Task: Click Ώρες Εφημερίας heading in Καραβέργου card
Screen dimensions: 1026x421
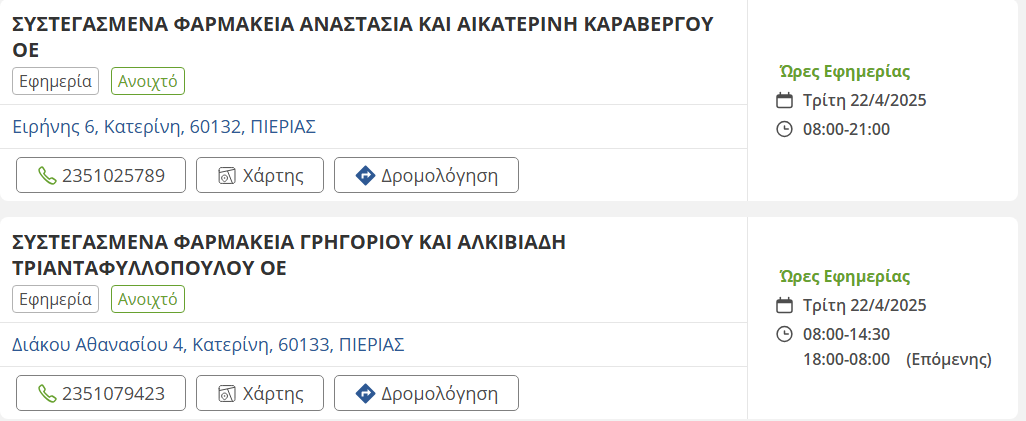Action: [x=845, y=71]
